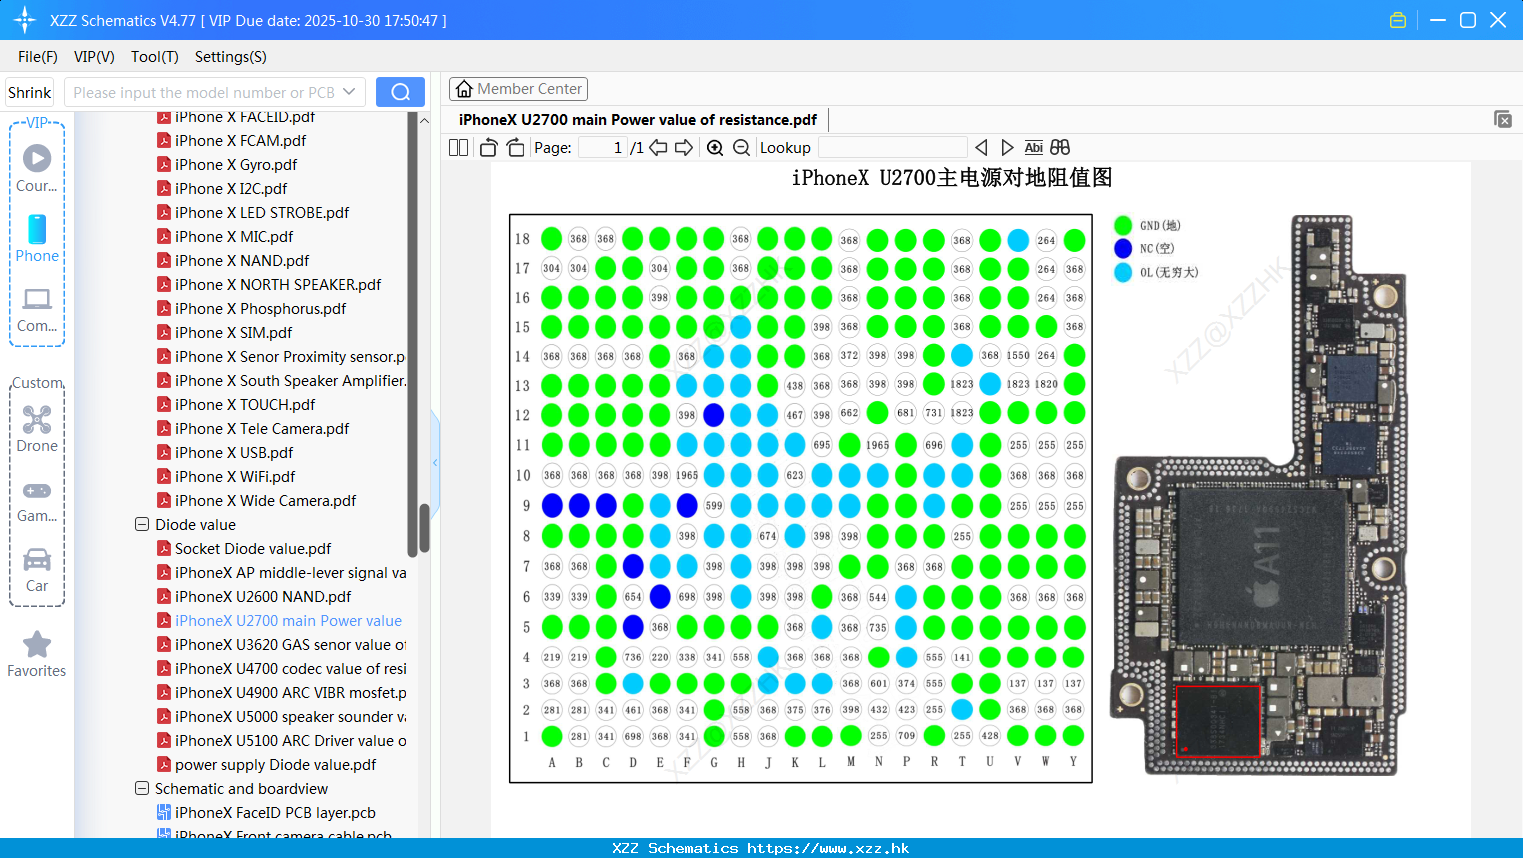Screen dimensions: 1523x858
Task: Rotate the PDF page clockwise
Action: click(x=515, y=148)
